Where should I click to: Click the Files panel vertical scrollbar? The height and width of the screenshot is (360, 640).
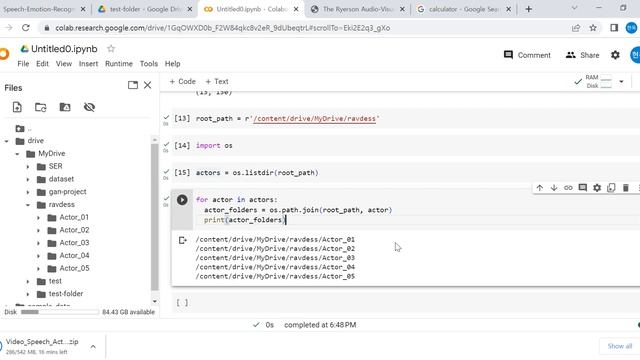154,217
